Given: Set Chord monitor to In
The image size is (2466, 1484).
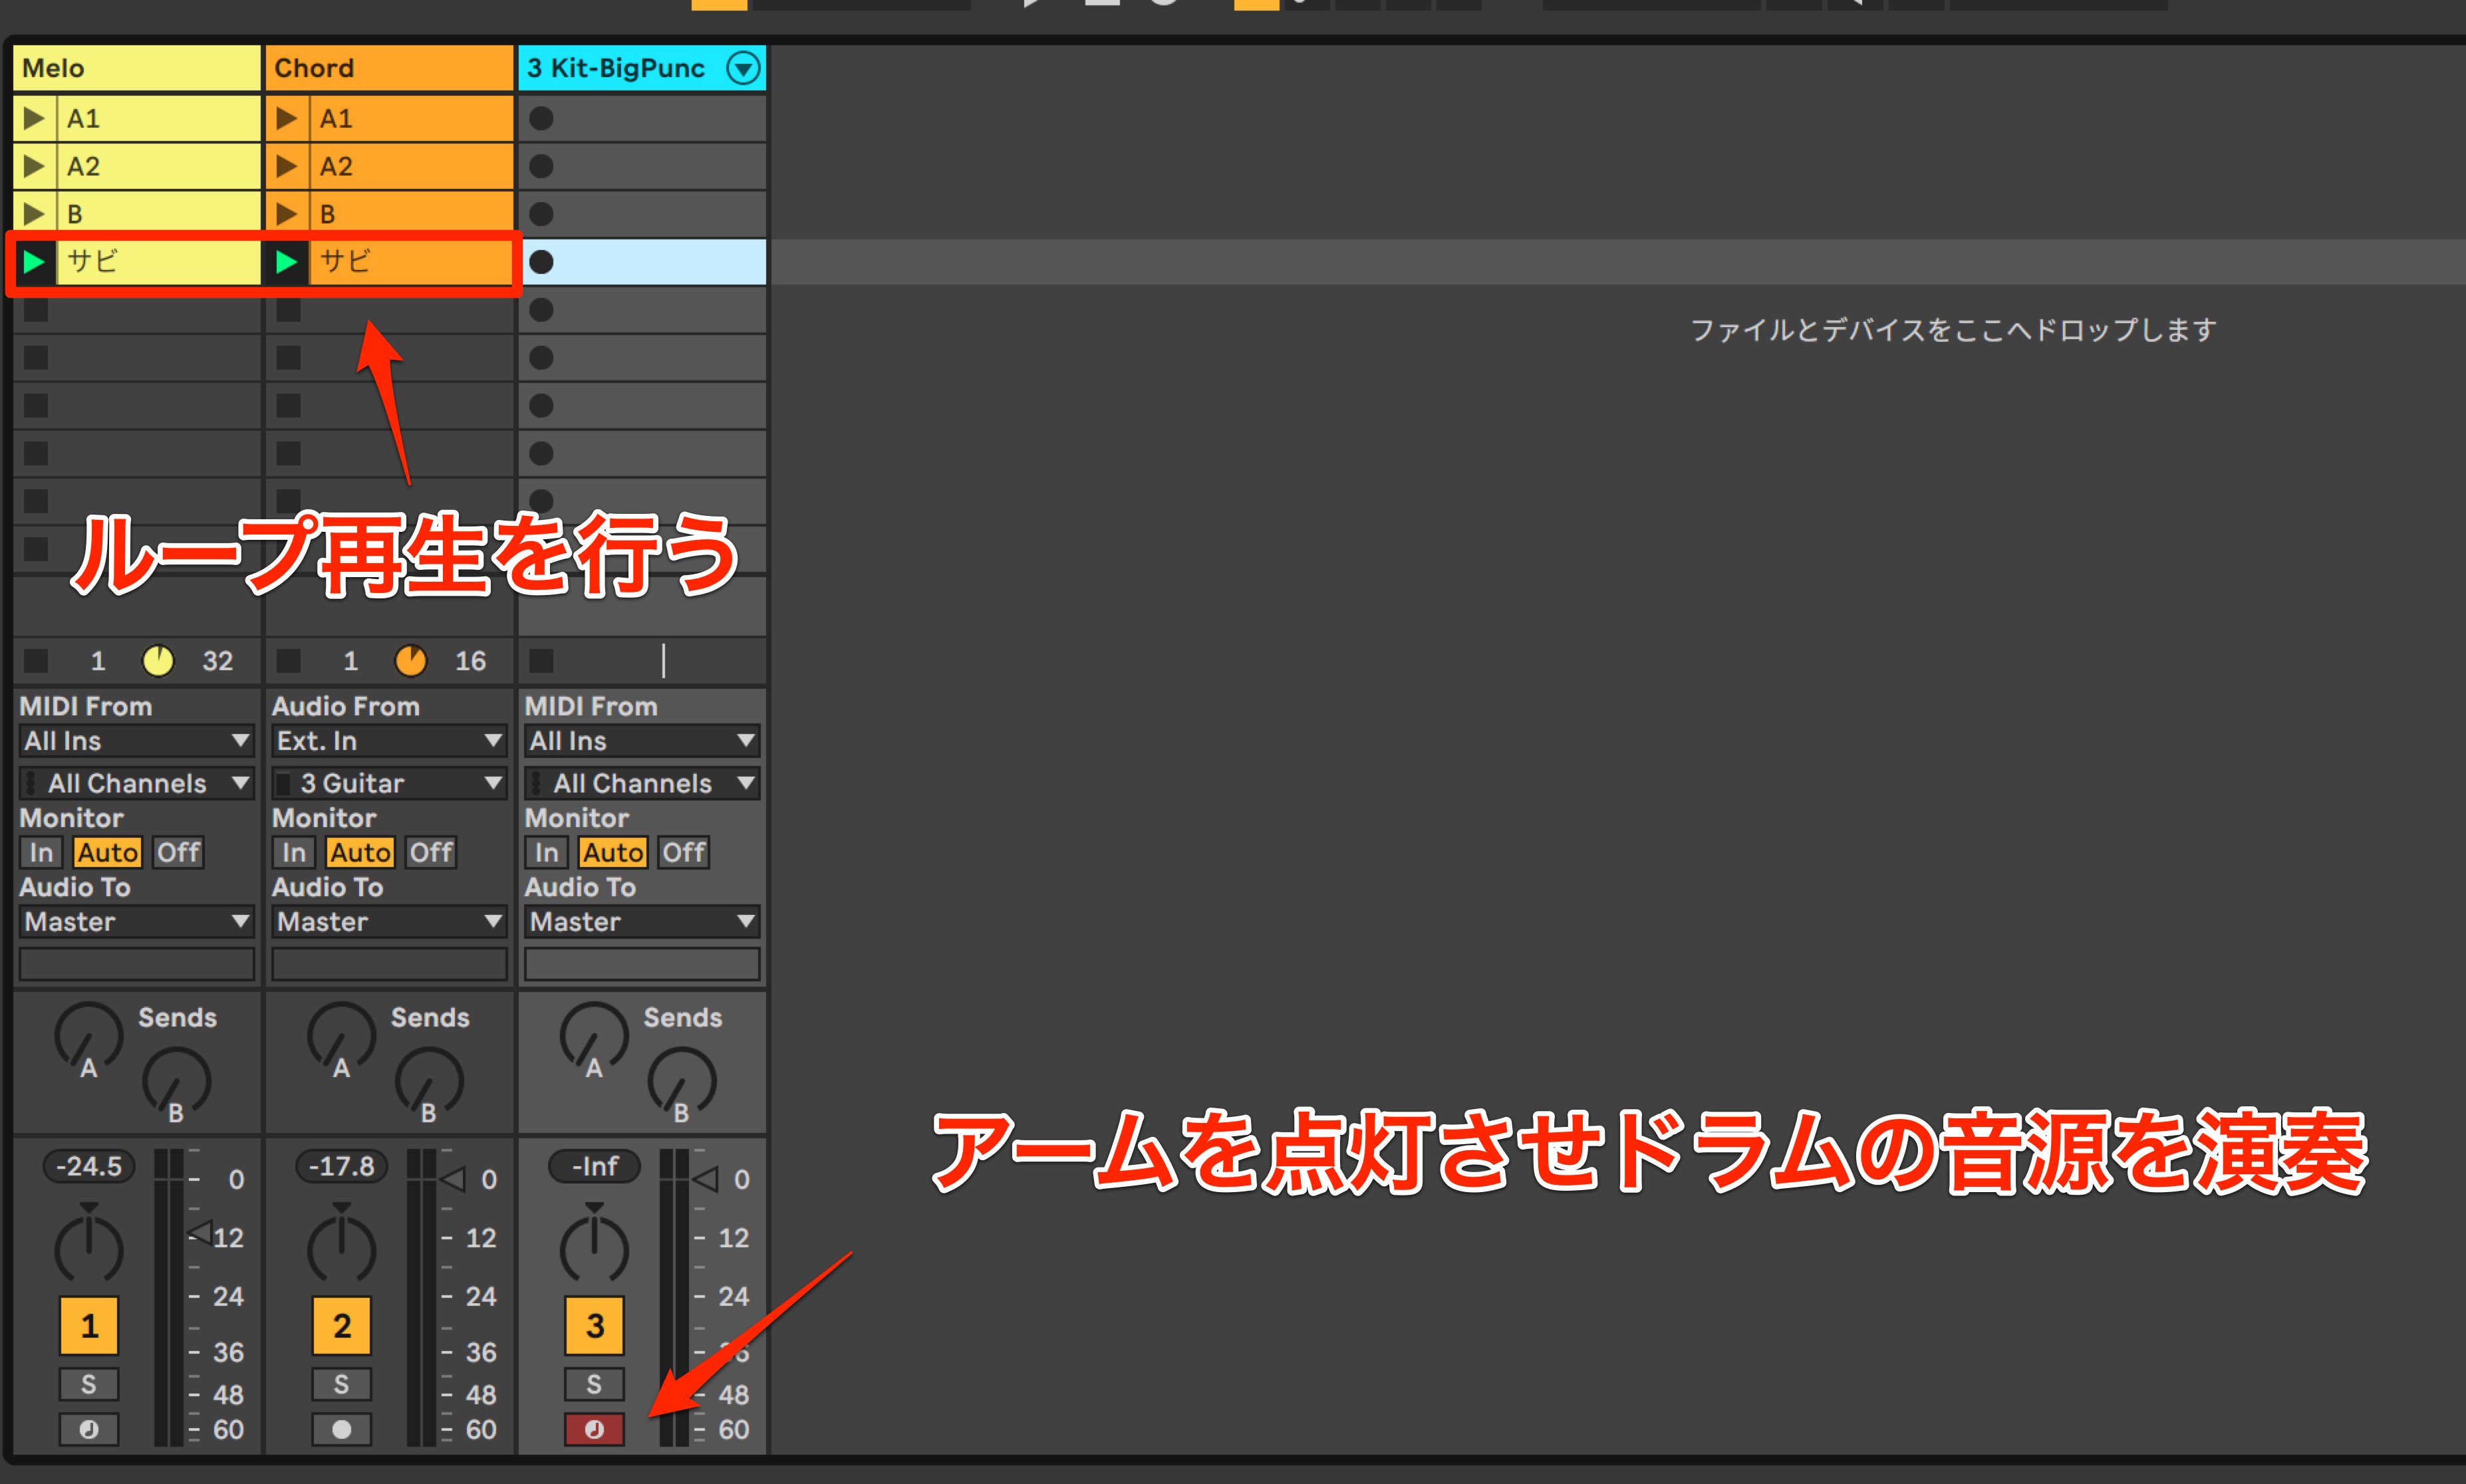Looking at the screenshot, I should (294, 853).
